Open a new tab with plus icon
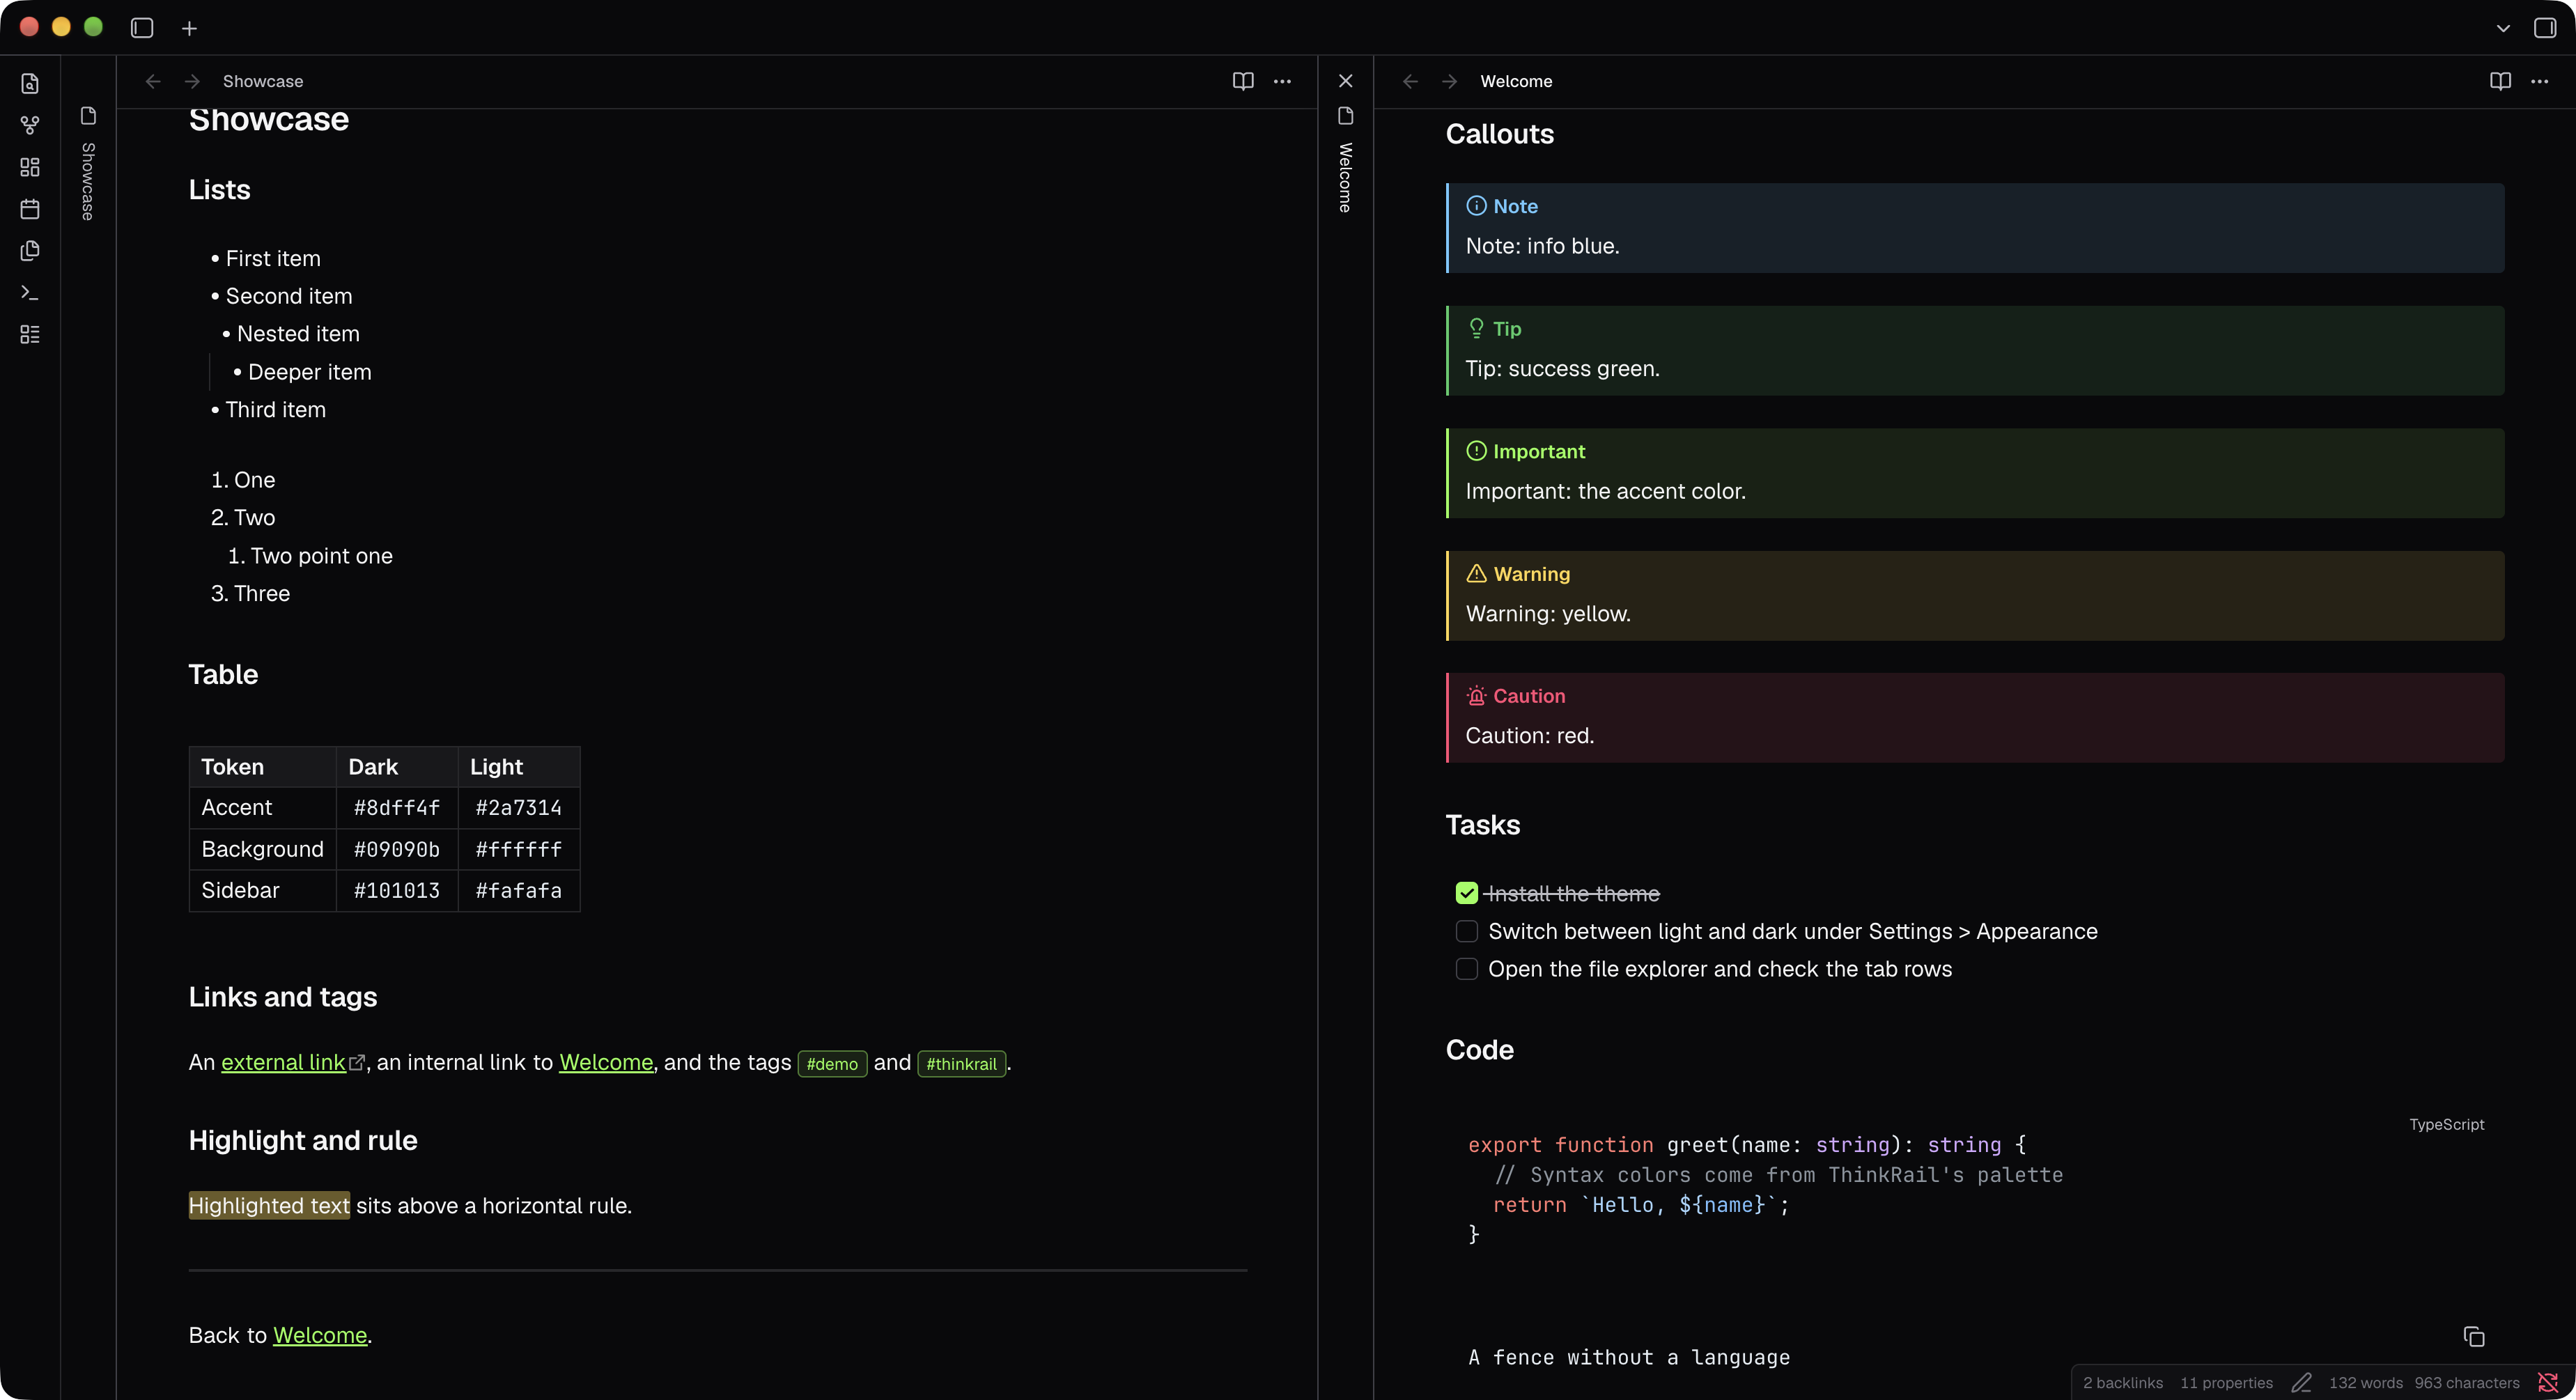The width and height of the screenshot is (2576, 1400). pyautogui.click(x=189, y=28)
